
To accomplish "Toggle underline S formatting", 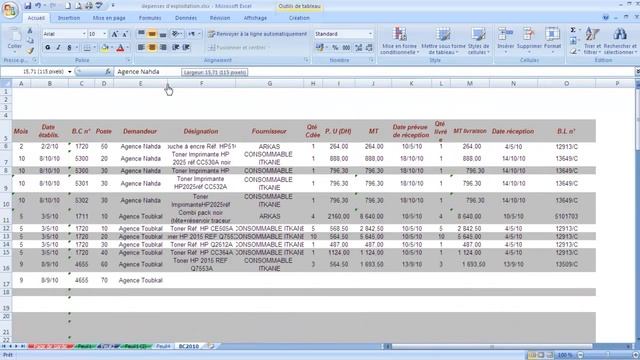I will click(x=69, y=48).
